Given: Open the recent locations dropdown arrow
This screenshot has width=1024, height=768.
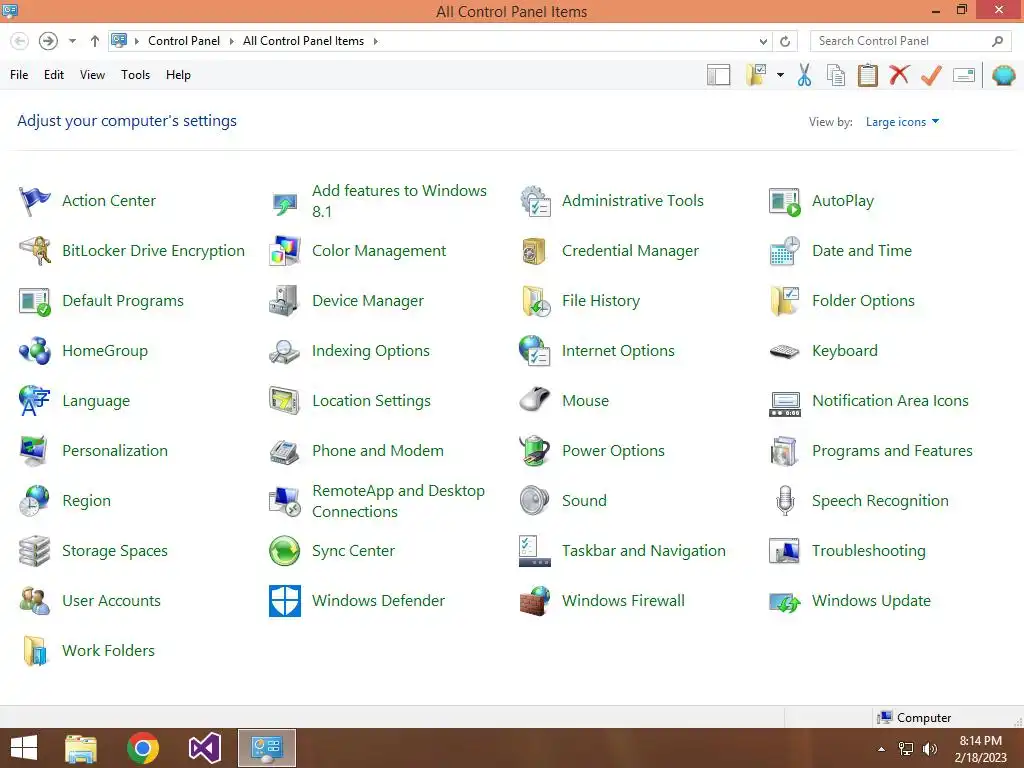Looking at the screenshot, I should click(72, 41).
